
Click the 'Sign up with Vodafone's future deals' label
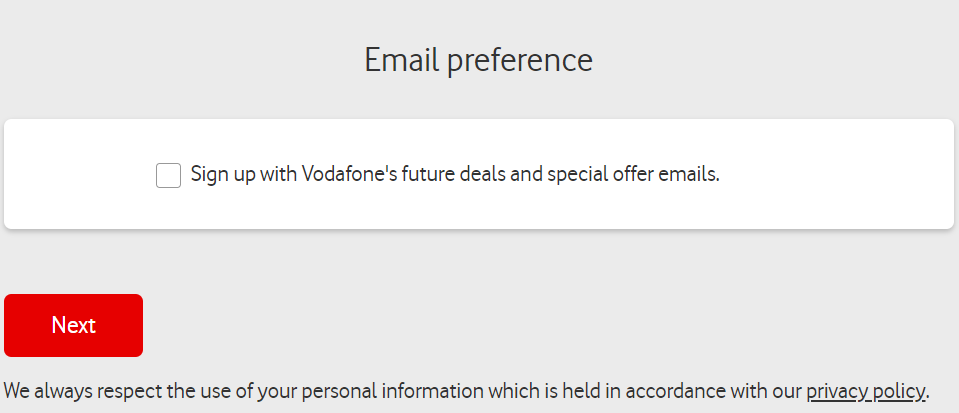pyautogui.click(x=455, y=174)
